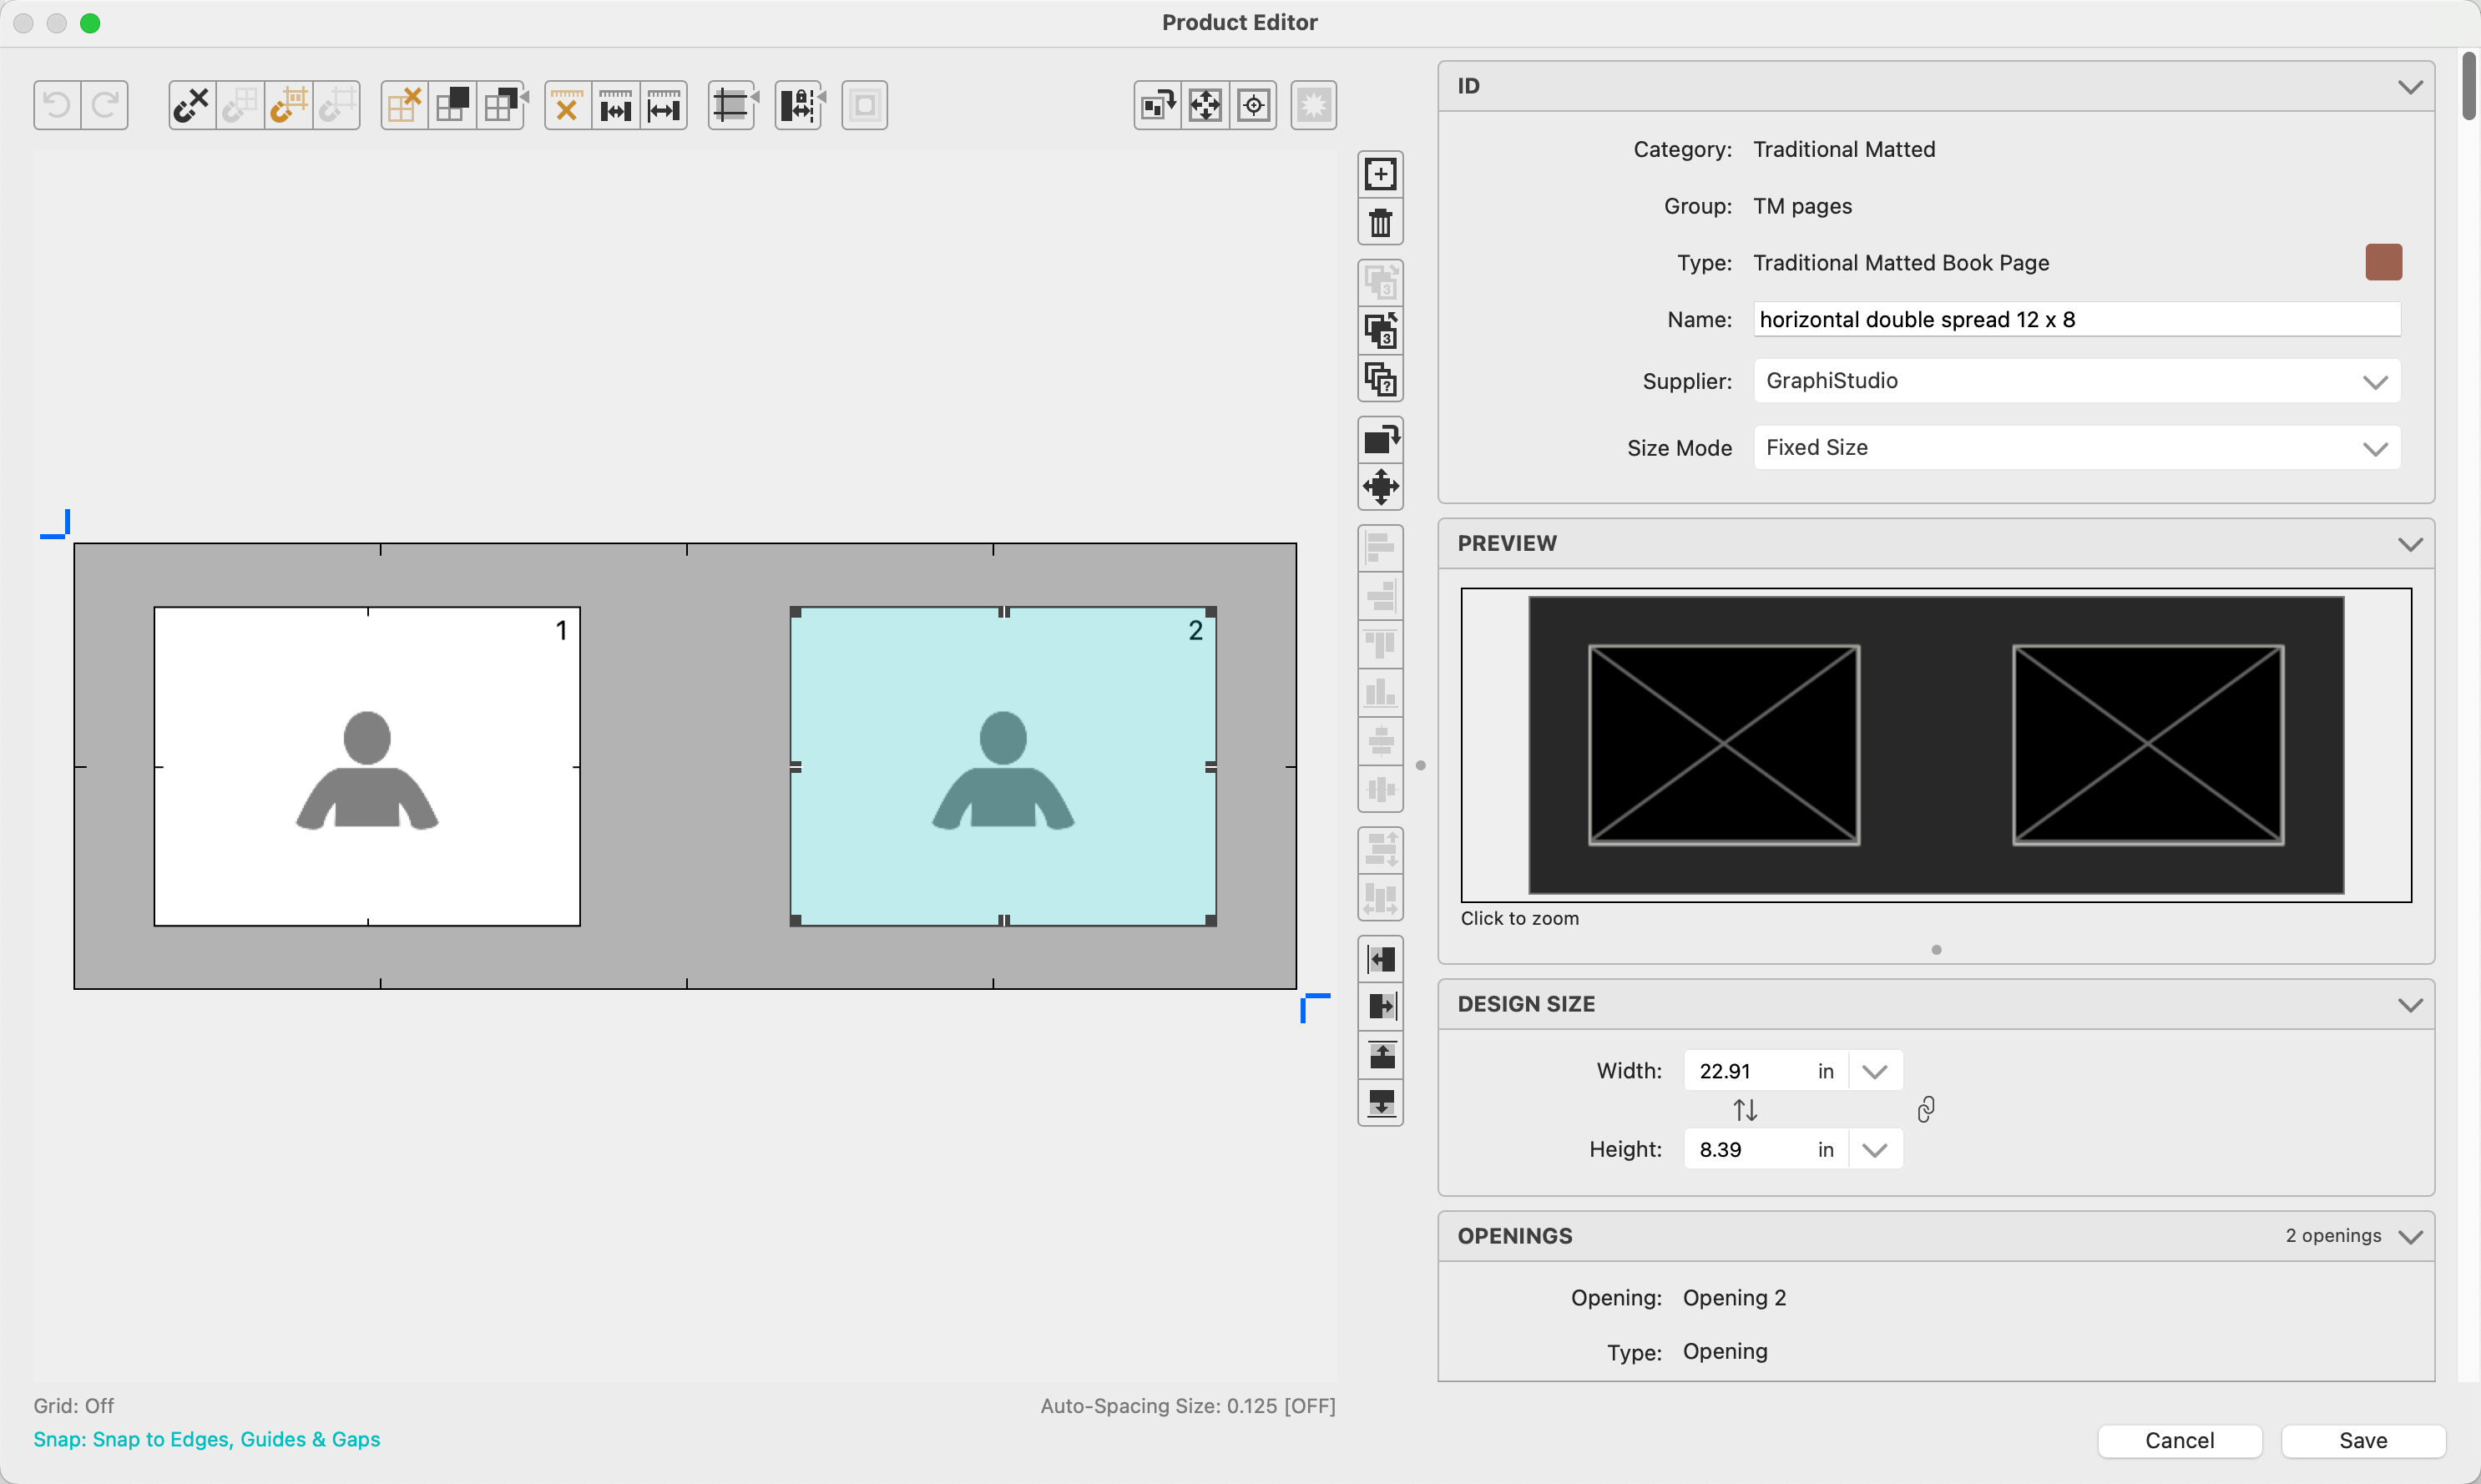The width and height of the screenshot is (2481, 1484).
Task: Click the add new opening icon
Action: (1380, 174)
